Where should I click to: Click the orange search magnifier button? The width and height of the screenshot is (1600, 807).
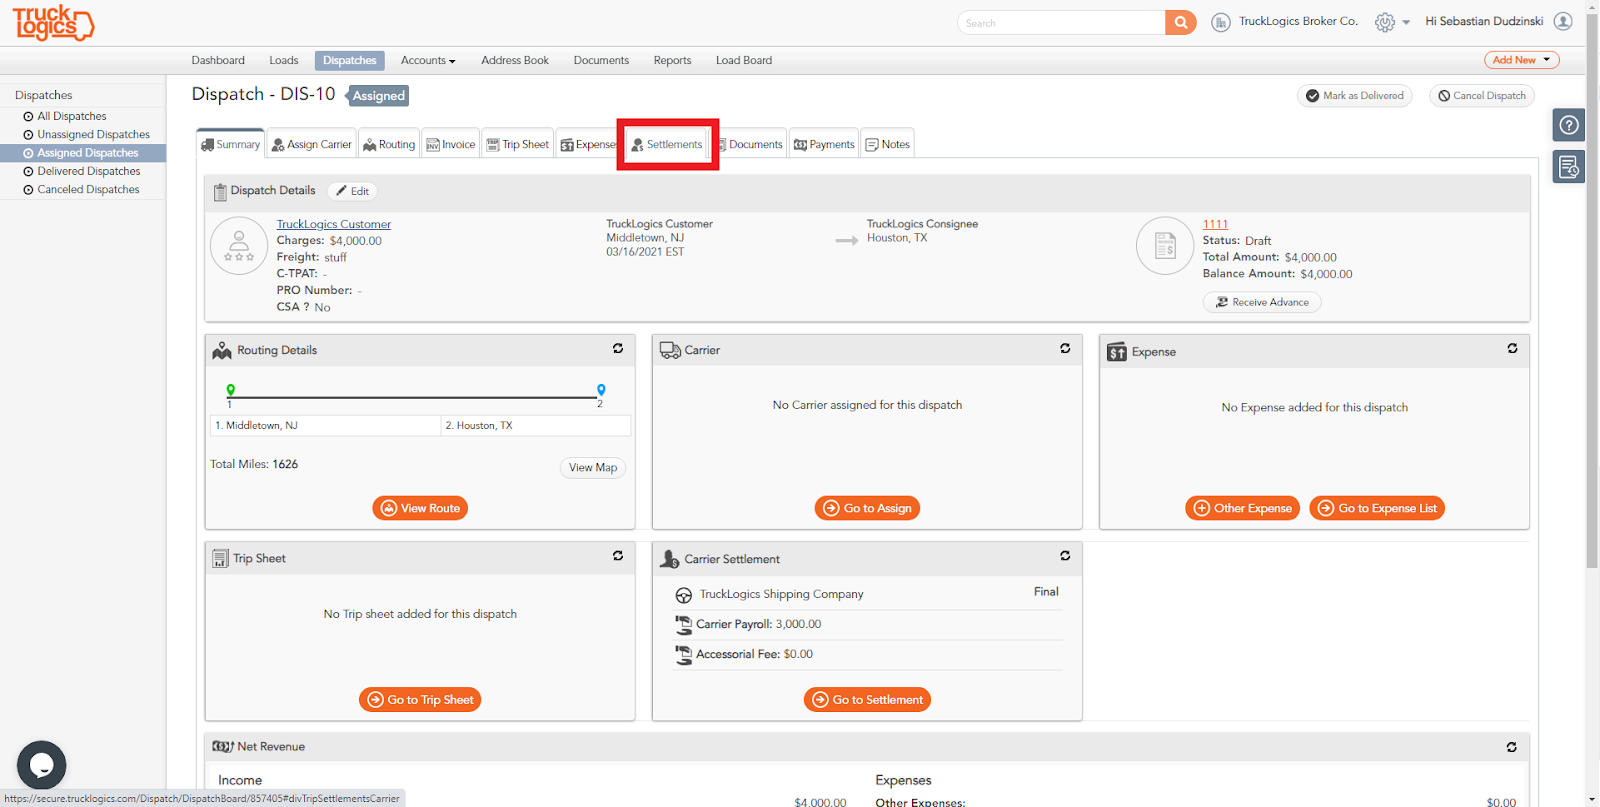pyautogui.click(x=1181, y=23)
